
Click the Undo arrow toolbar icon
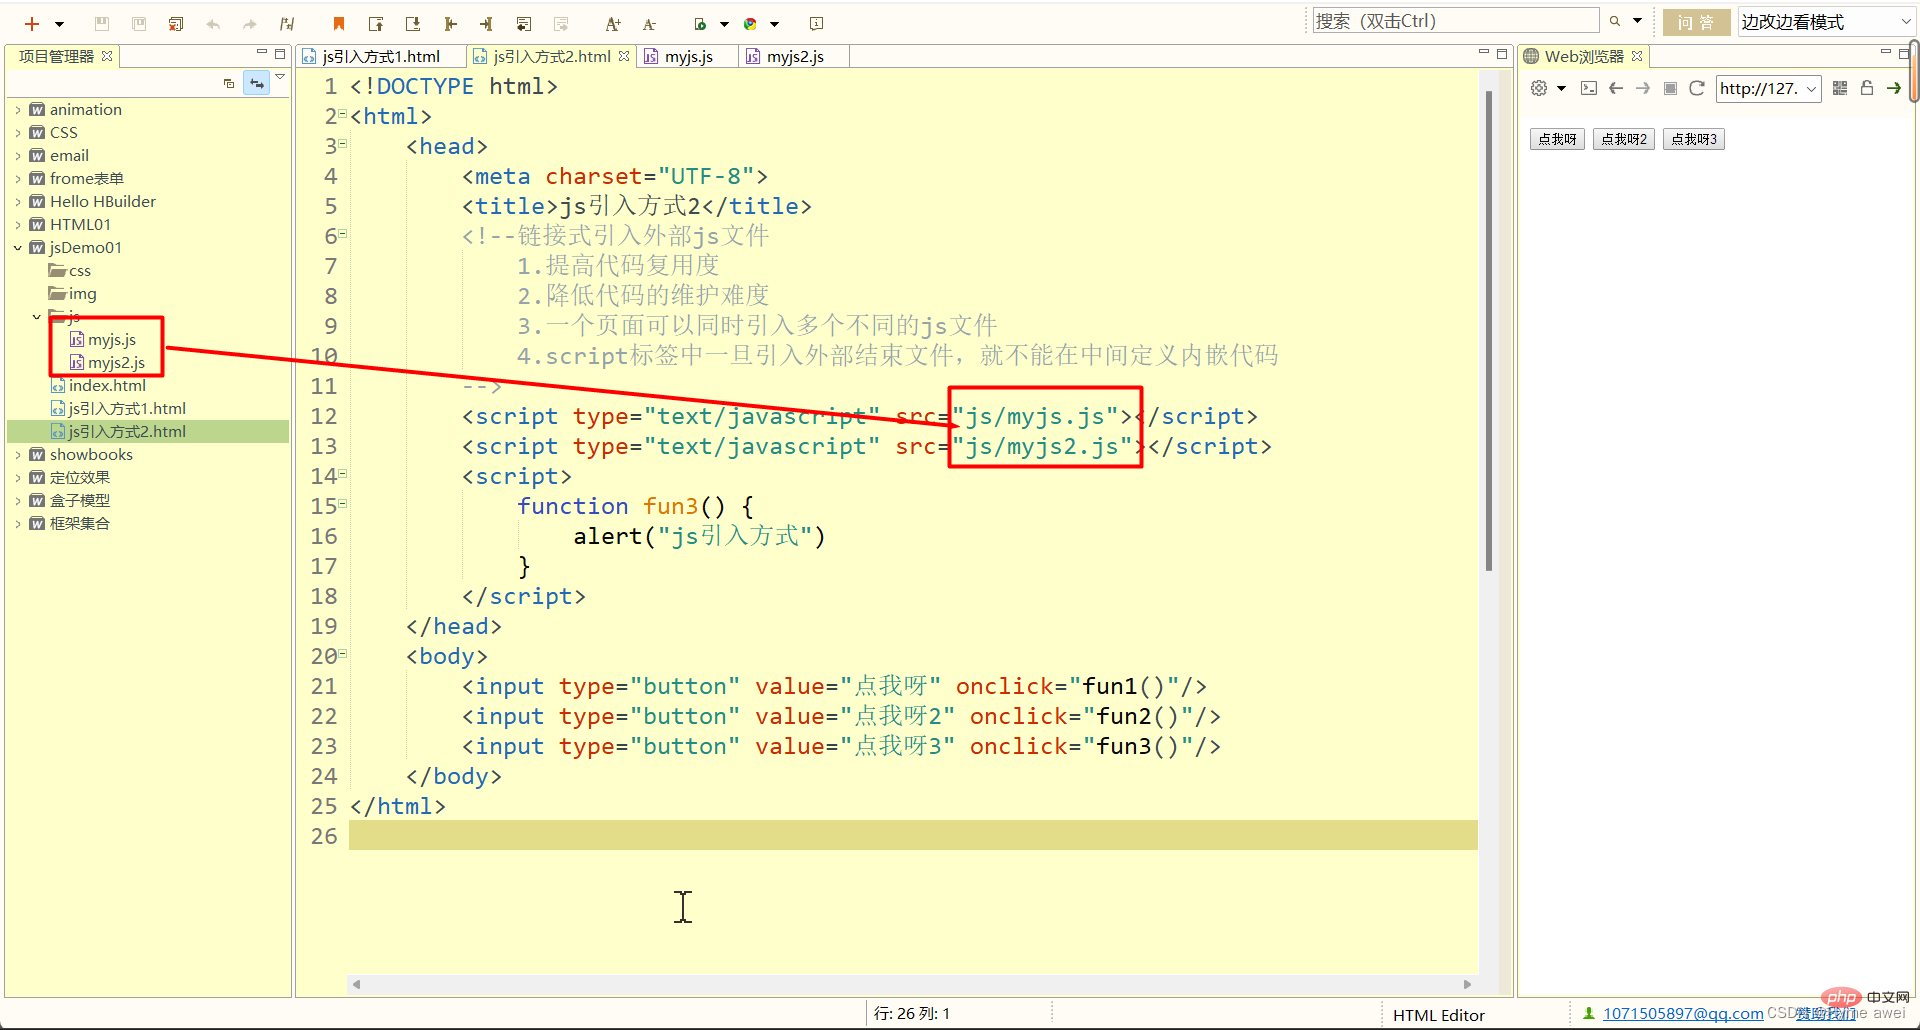(x=213, y=24)
